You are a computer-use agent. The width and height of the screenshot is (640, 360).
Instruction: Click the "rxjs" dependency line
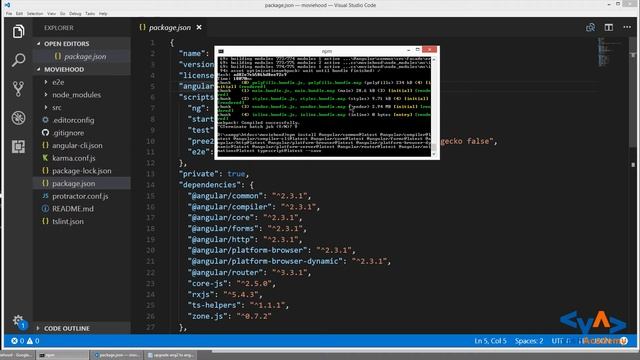[x=225, y=294]
